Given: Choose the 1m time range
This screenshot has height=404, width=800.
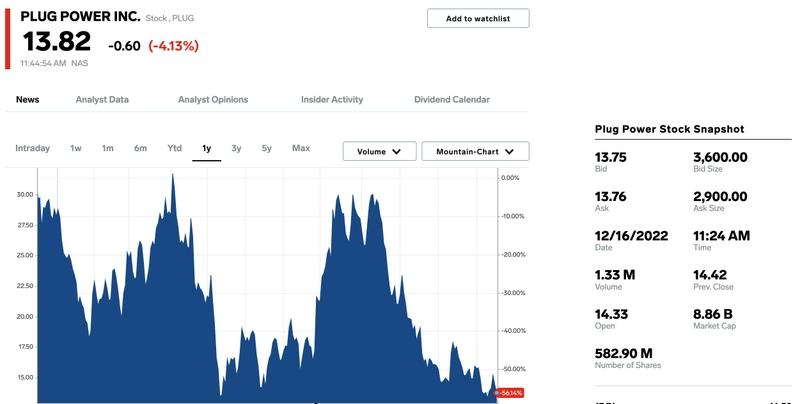Looking at the screenshot, I should [x=108, y=148].
